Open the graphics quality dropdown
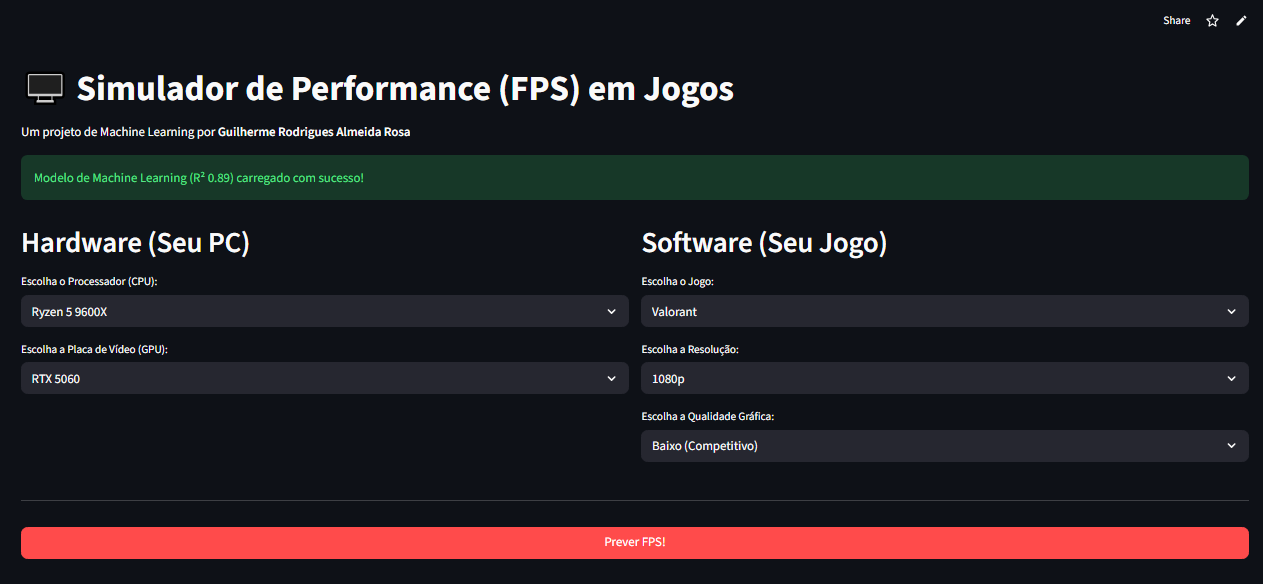1263x584 pixels. [x=944, y=445]
